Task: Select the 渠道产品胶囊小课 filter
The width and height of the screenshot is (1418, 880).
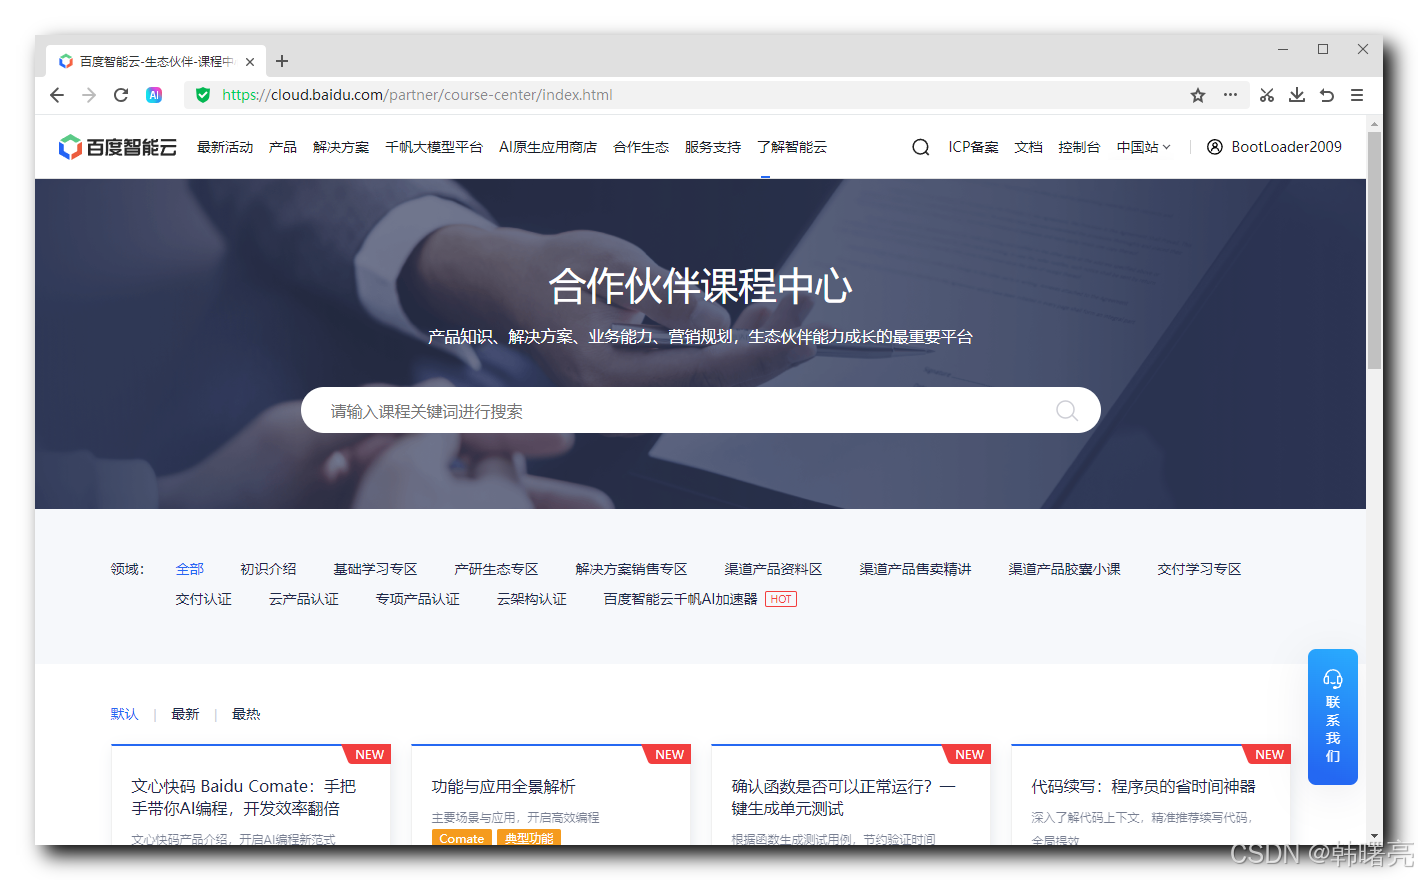Action: (x=1064, y=569)
